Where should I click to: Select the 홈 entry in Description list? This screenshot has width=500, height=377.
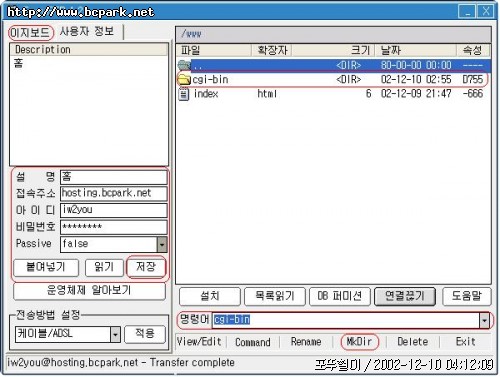pyautogui.click(x=18, y=63)
